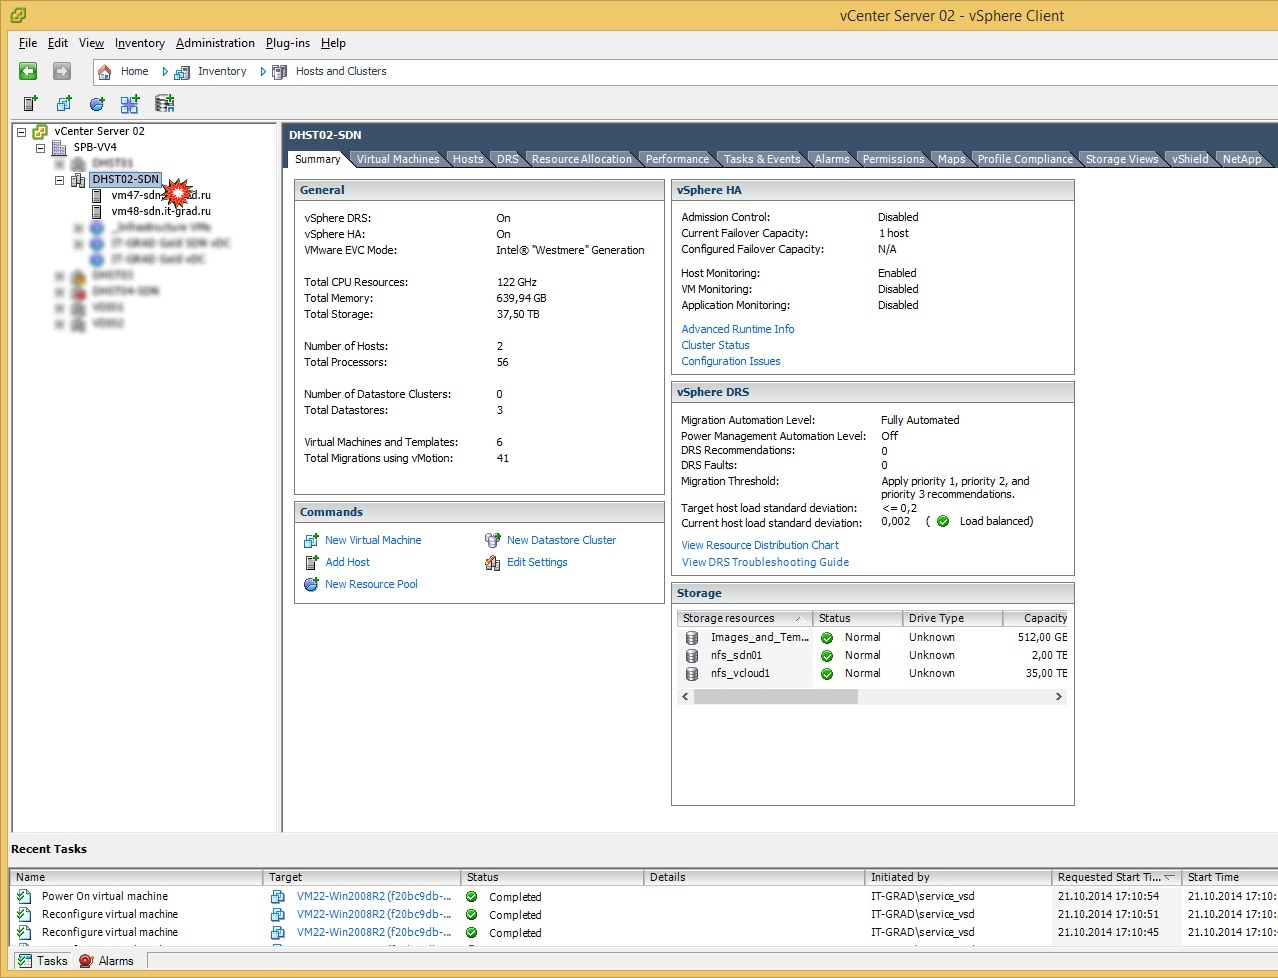The height and width of the screenshot is (978, 1278).
Task: Collapse the vCenter Server 02 tree node
Action: click(21, 131)
